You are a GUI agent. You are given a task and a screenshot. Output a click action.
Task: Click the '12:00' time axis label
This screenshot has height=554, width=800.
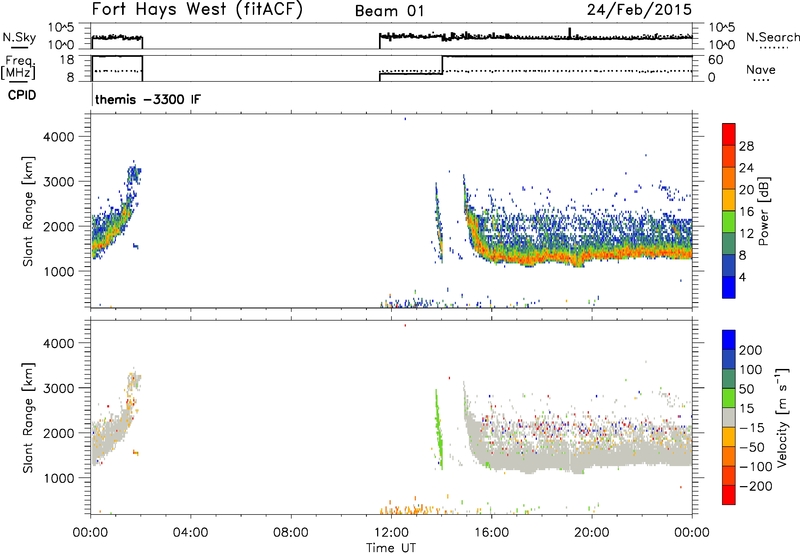click(x=391, y=533)
